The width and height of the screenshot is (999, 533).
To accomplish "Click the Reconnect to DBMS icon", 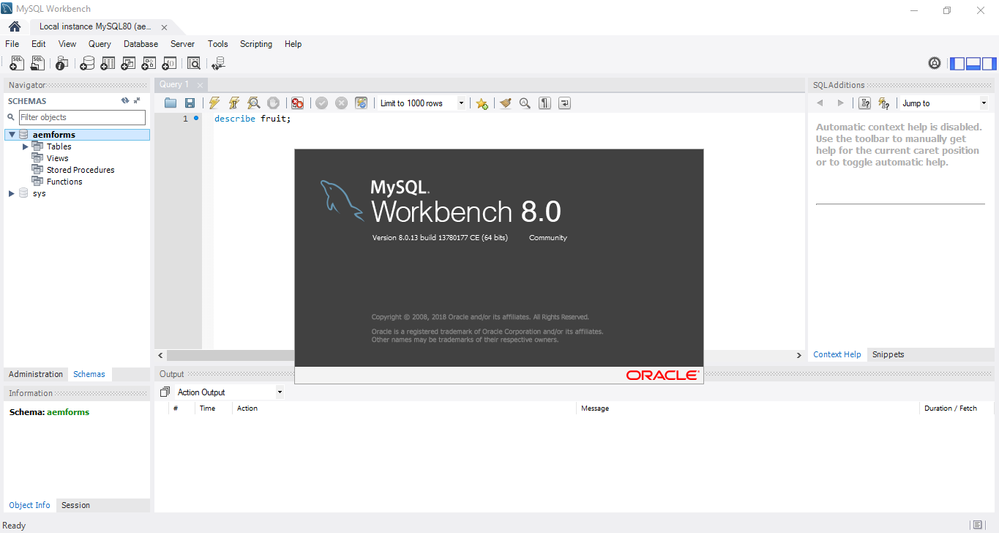I will 218,63.
